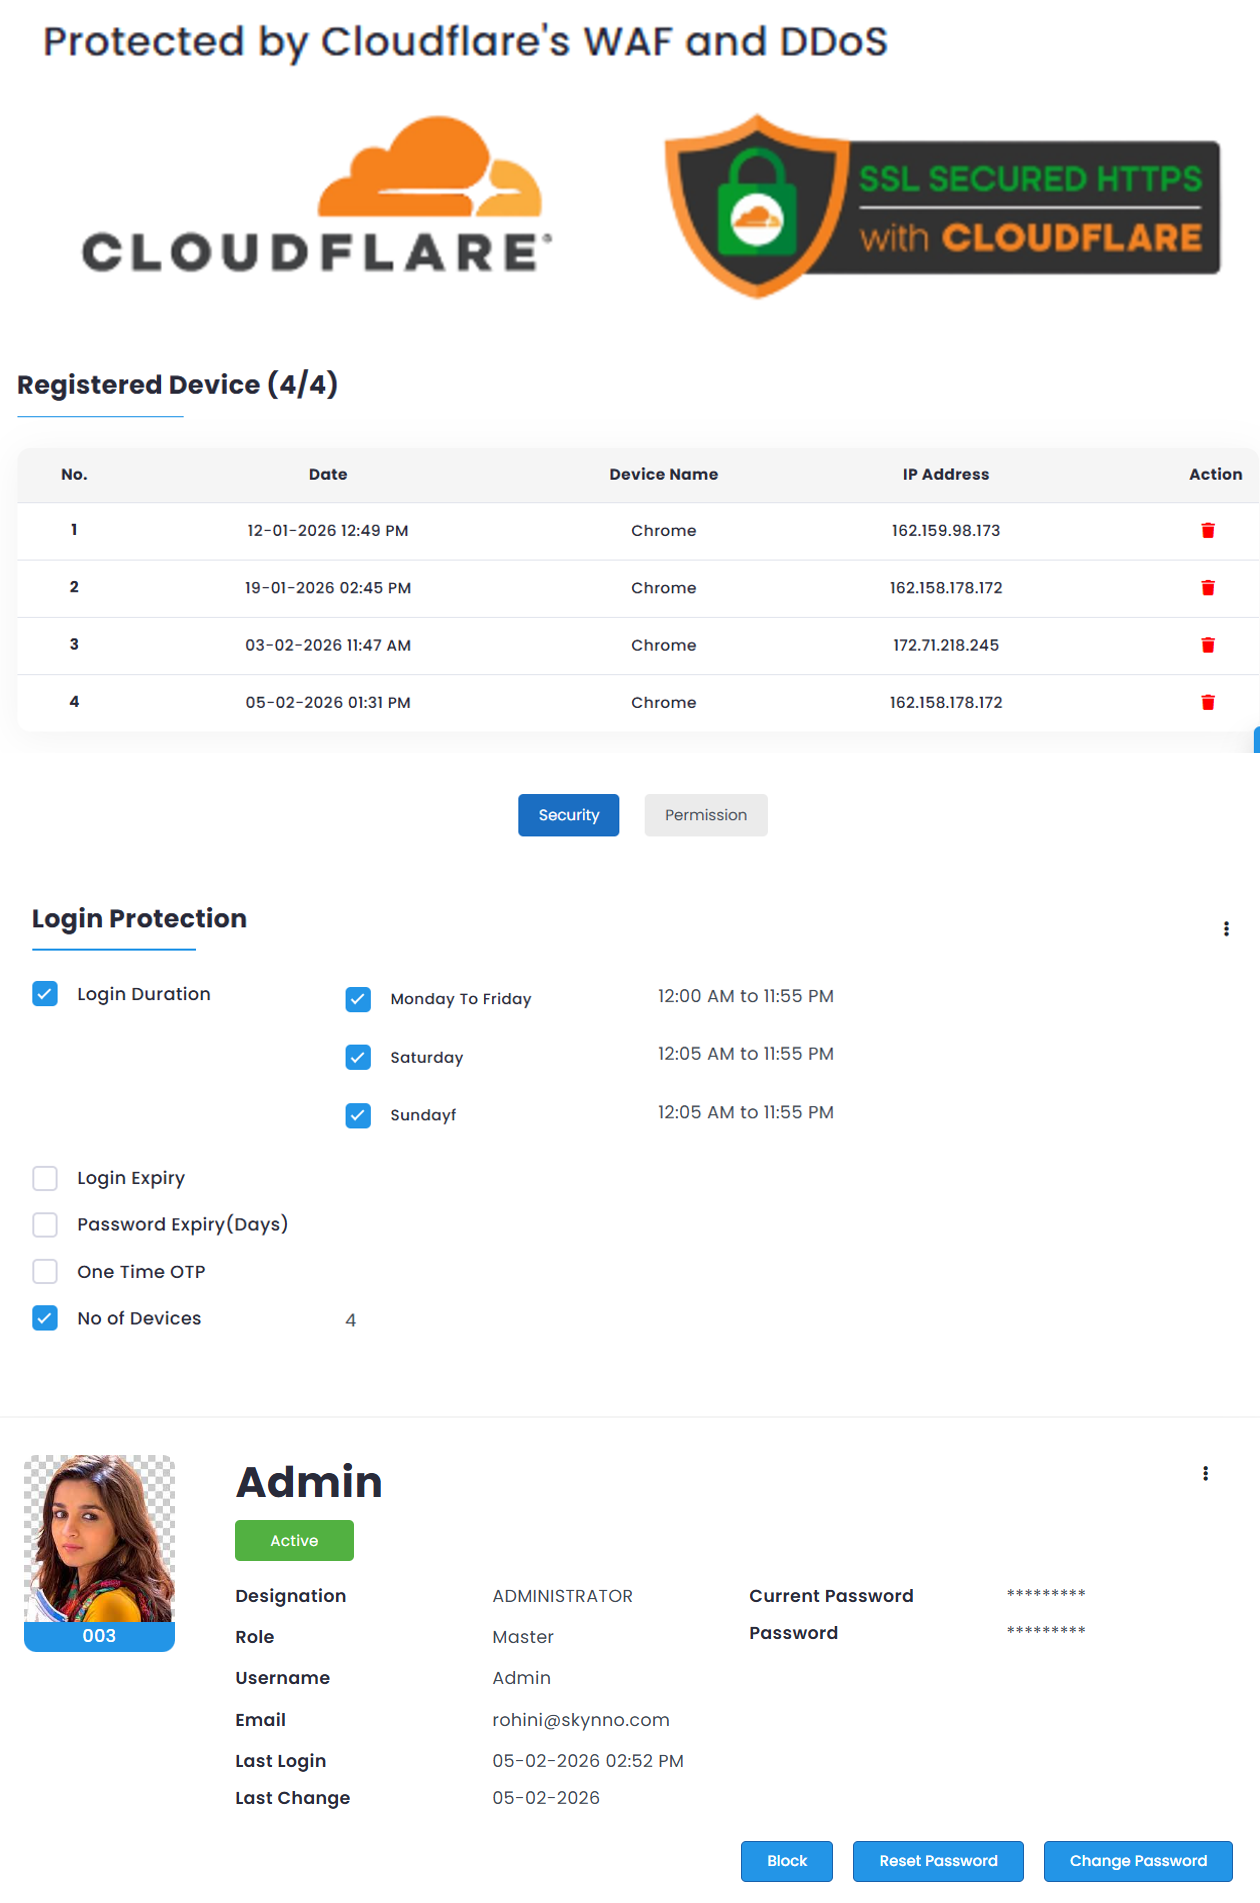Uncheck the Saturday checkbox
The height and width of the screenshot is (1903, 1260).
coord(358,1057)
